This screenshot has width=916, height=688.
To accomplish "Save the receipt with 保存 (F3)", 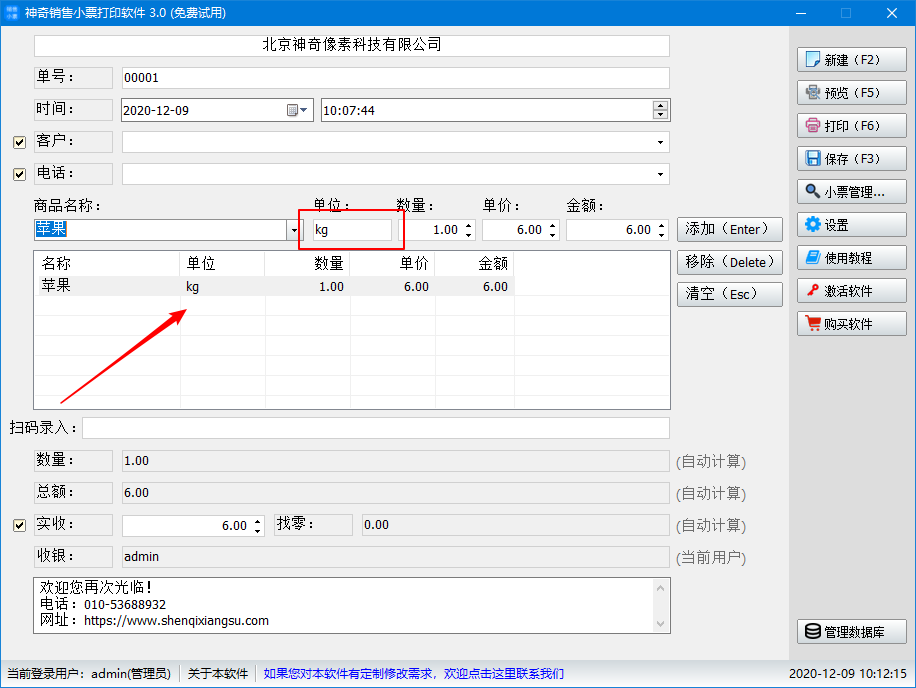I will coord(851,159).
